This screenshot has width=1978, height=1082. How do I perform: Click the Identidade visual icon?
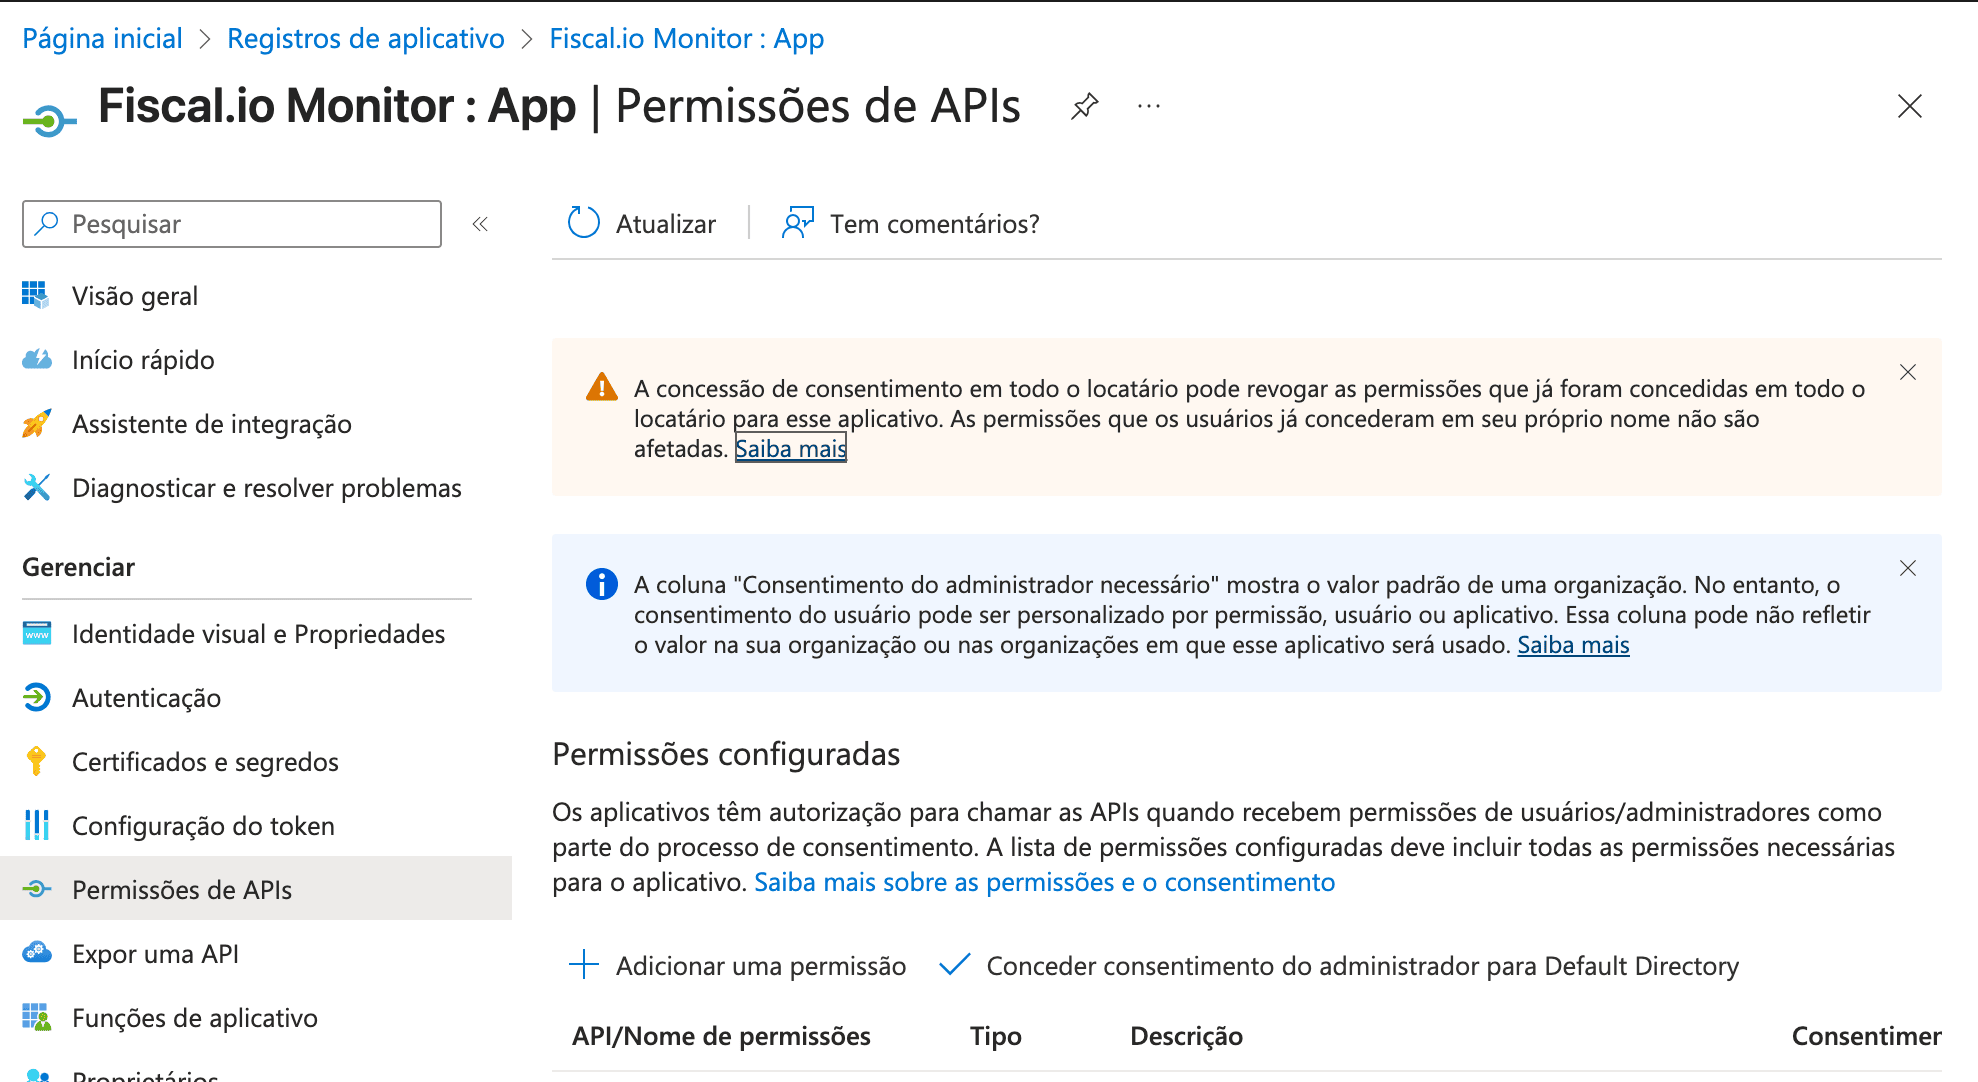(x=36, y=633)
